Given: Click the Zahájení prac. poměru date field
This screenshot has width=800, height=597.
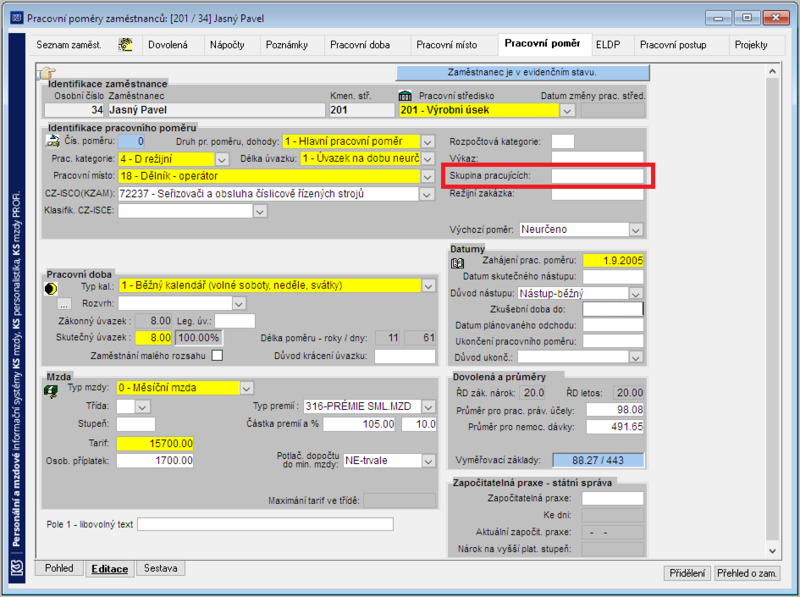Looking at the screenshot, I should [613, 261].
